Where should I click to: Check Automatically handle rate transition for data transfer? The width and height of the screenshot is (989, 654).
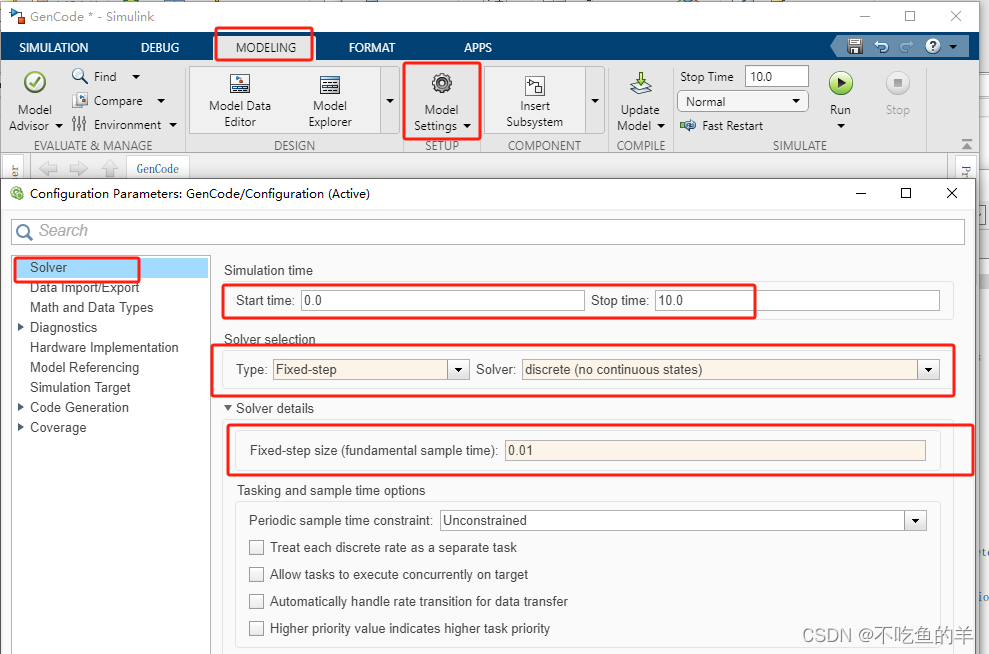pos(256,602)
